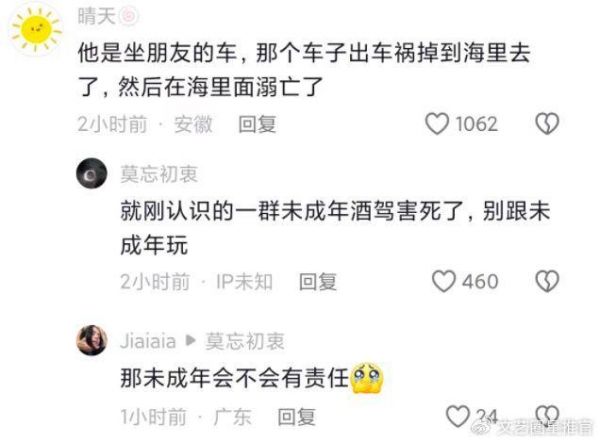Open username 晴天 profile link

tap(96, 16)
